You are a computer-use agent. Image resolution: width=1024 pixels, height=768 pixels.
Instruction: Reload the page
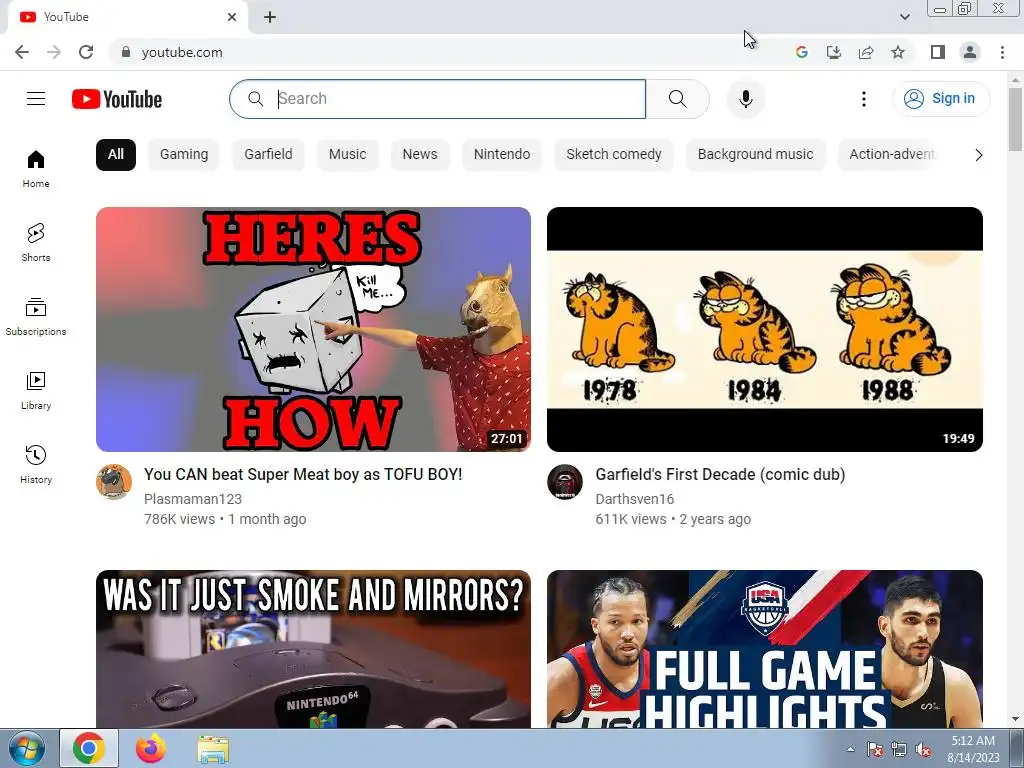(x=86, y=52)
